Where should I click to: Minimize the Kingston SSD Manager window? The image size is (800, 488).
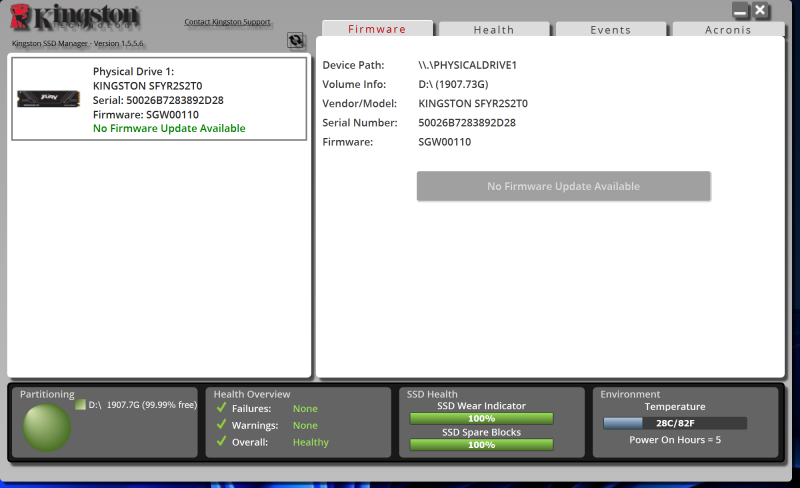click(x=741, y=11)
